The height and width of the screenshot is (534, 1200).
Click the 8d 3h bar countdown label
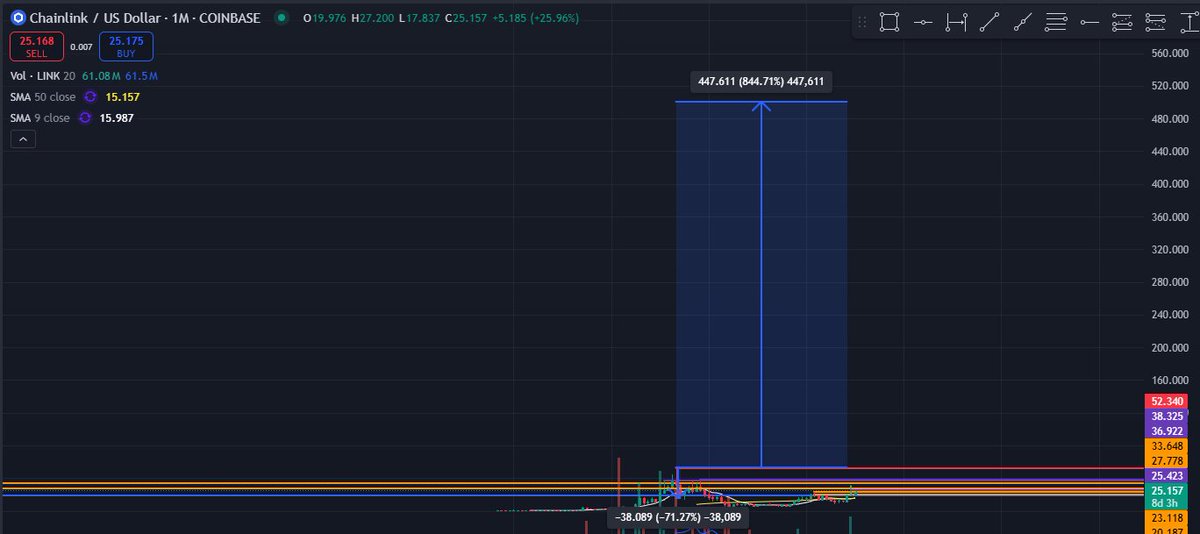click(x=1167, y=504)
